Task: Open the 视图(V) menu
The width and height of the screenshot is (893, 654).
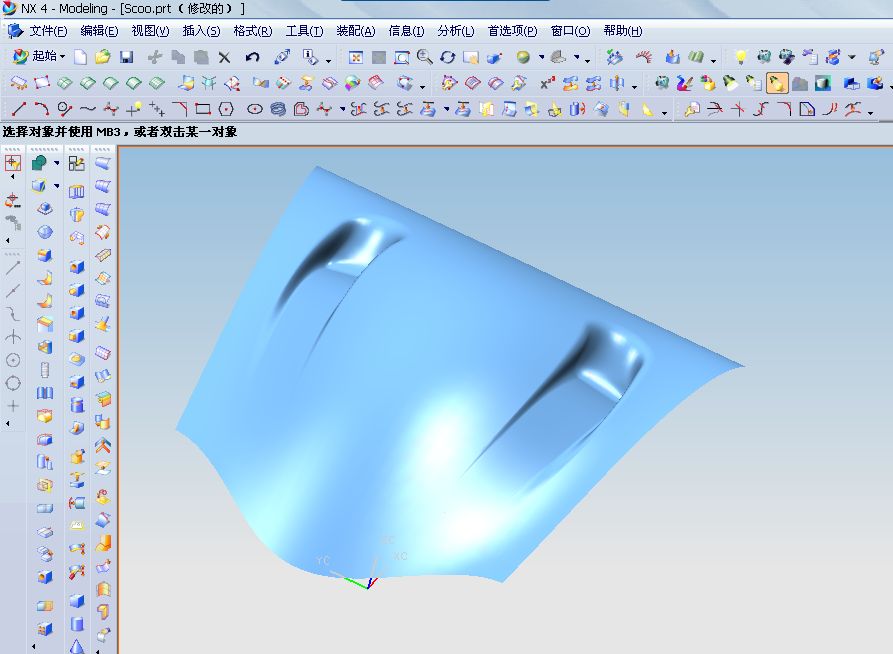Action: [x=150, y=31]
